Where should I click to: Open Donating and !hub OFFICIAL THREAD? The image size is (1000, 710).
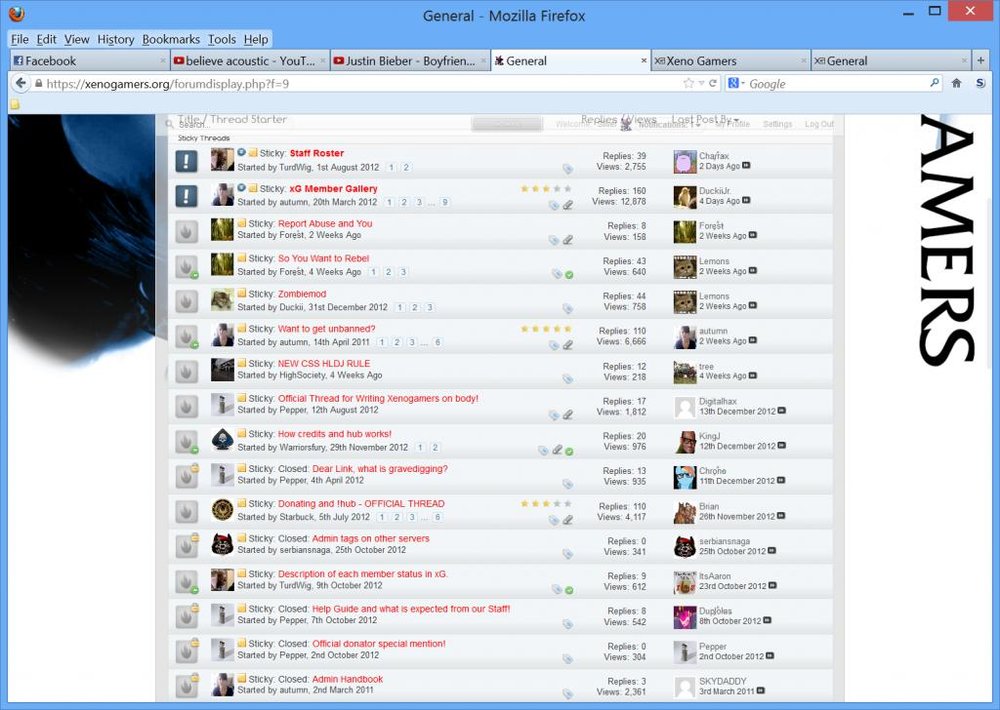361,503
